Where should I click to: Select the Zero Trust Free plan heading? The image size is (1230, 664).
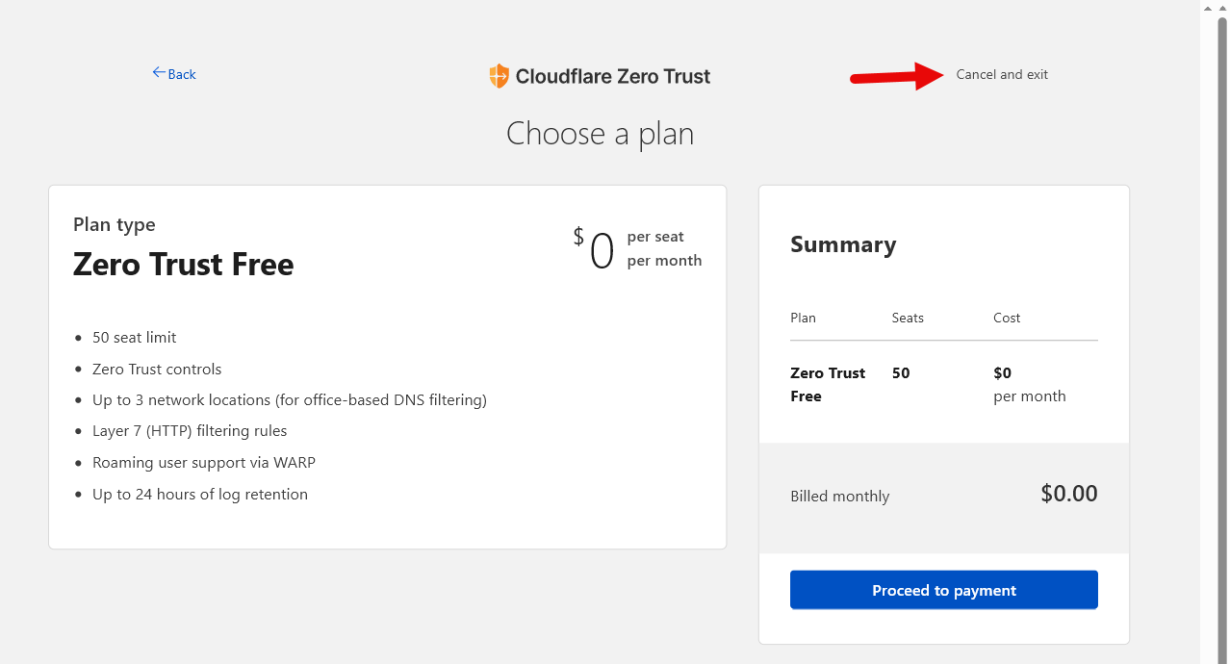[183, 265]
